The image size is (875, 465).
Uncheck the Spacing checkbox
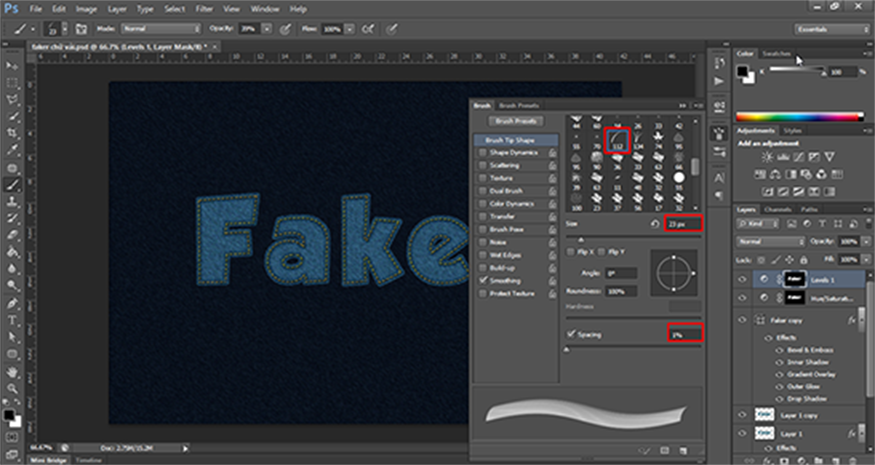pos(571,334)
